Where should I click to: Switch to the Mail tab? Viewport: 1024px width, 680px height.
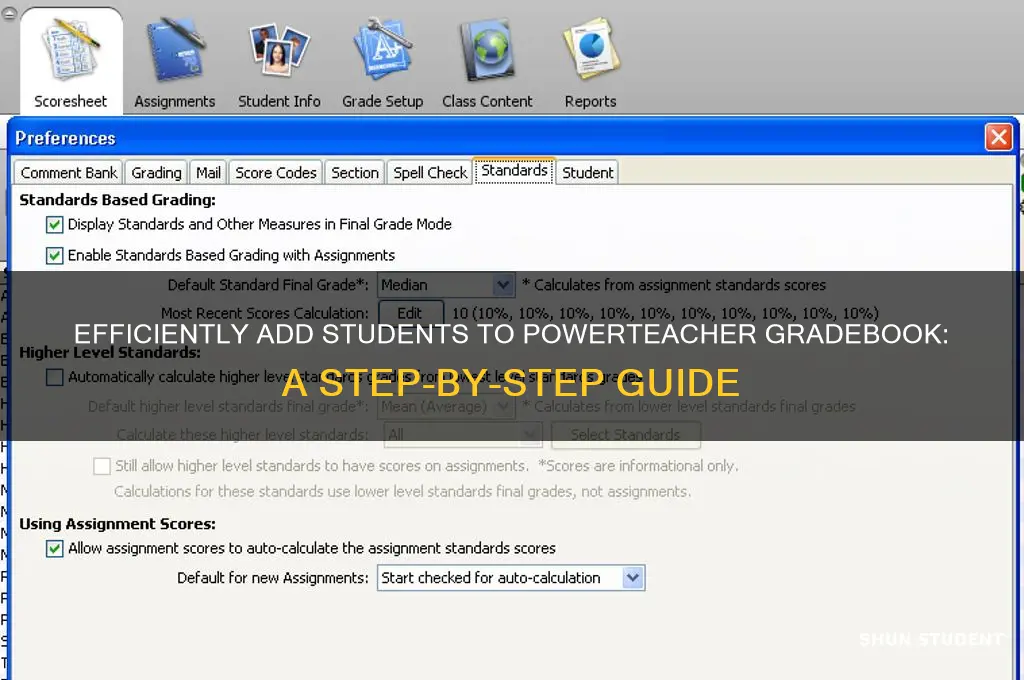coord(208,173)
